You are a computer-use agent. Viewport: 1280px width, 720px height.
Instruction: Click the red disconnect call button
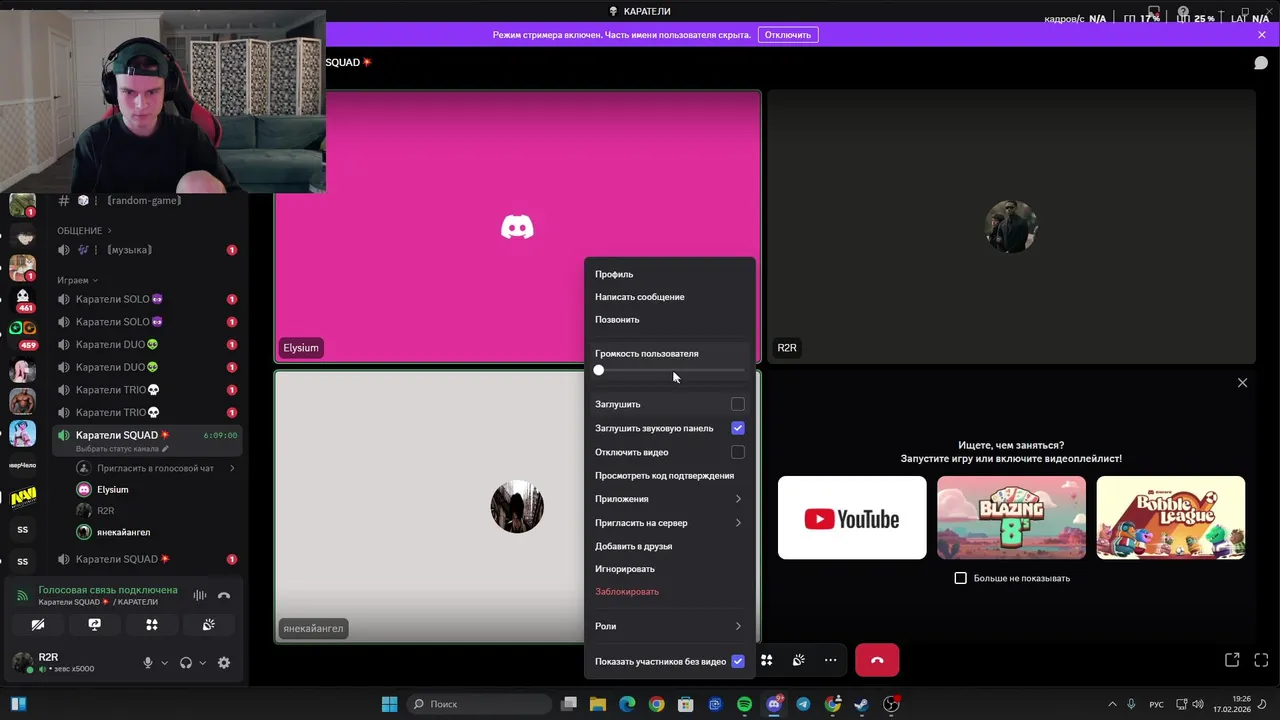tap(877, 660)
